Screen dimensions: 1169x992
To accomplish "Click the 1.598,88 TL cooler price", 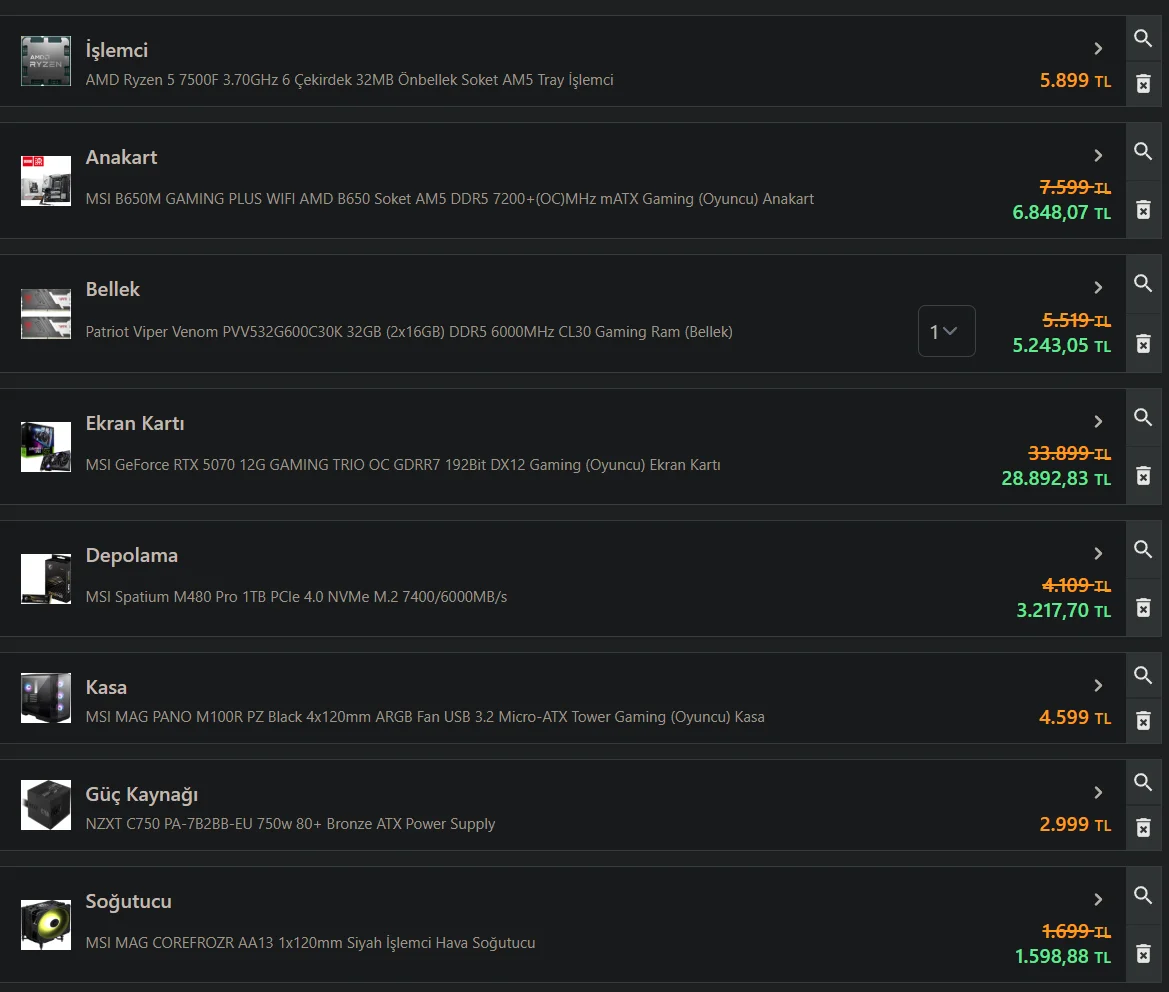I will coord(1063,956).
